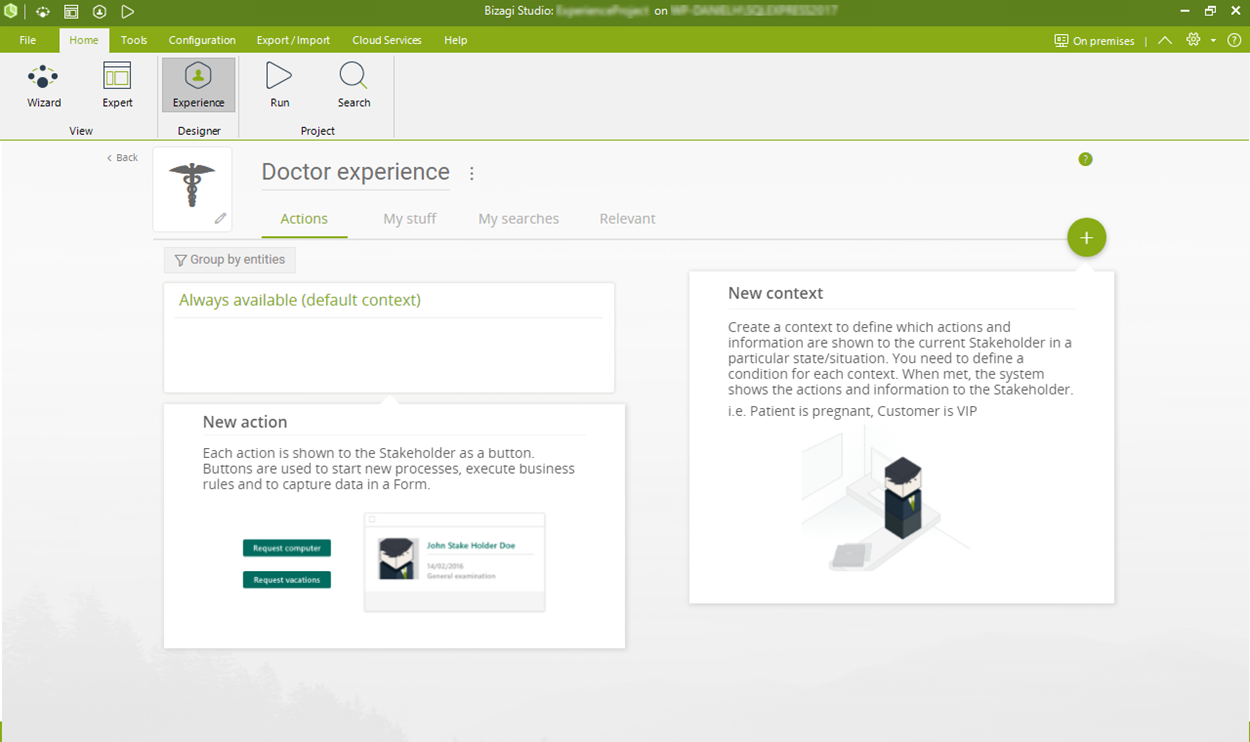Screen dimensions: 1250x742
Task: Click the New action tooltip heading
Action: [245, 422]
